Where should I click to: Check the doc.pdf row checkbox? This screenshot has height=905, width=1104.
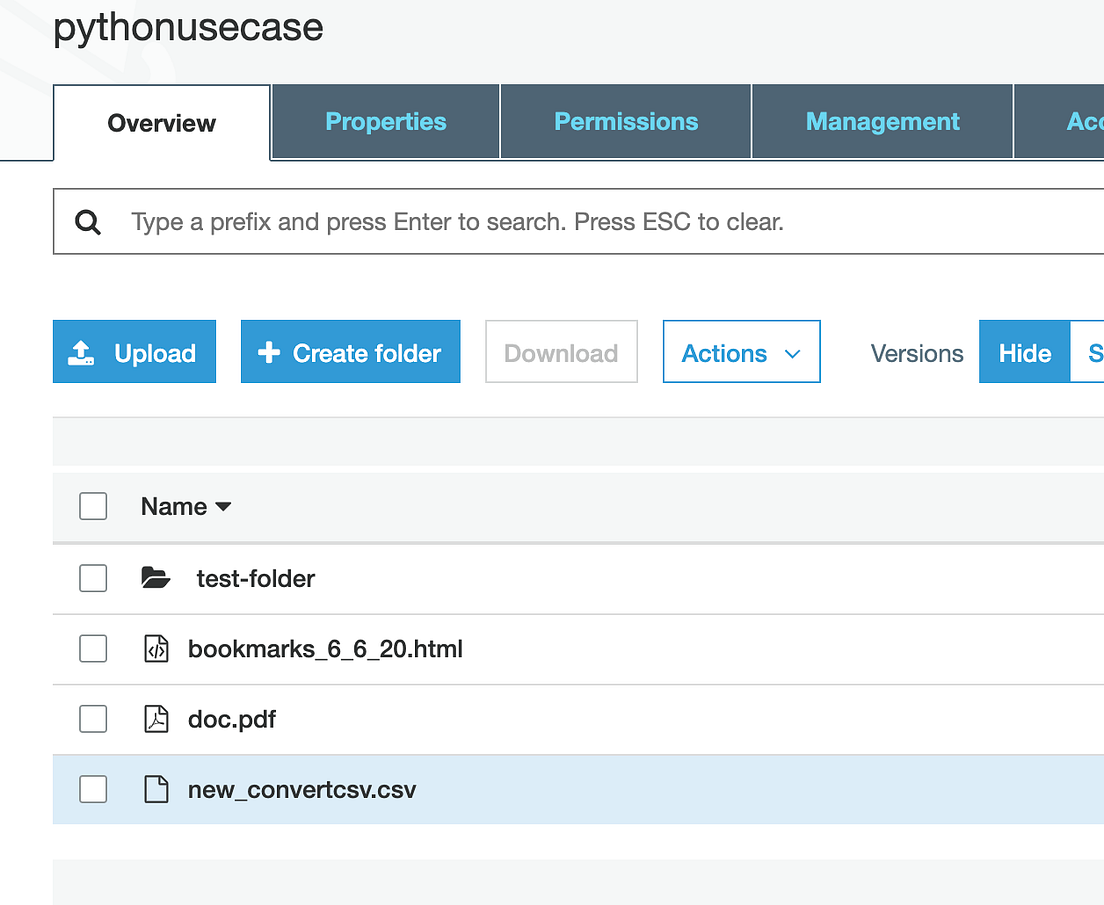[x=93, y=719]
